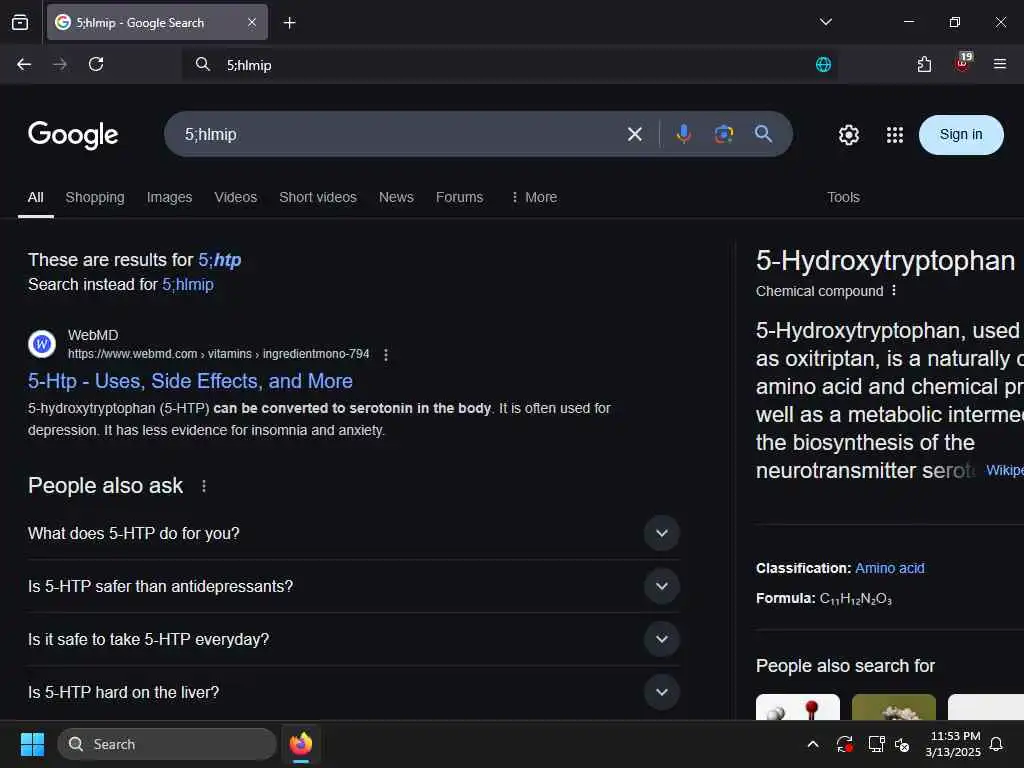Open the Google apps grid
The height and width of the screenshot is (768, 1024).
point(895,135)
